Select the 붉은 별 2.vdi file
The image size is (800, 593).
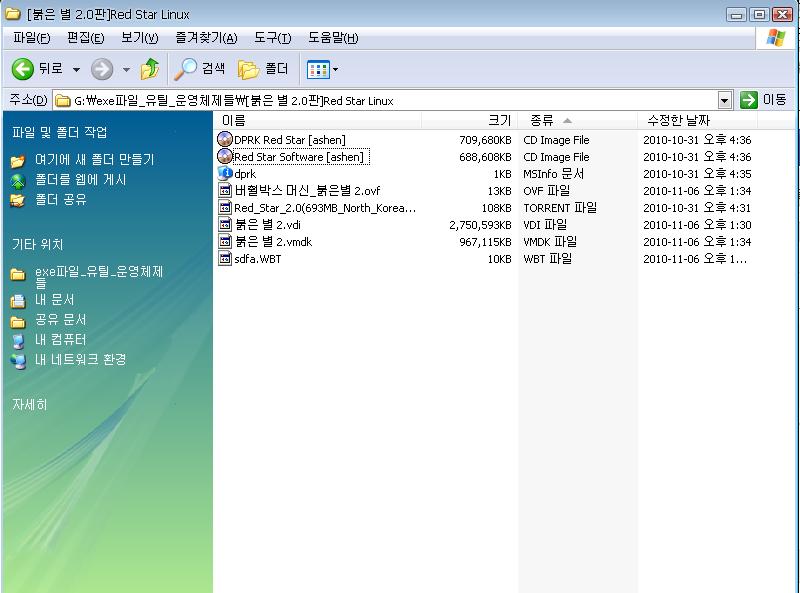point(266,225)
